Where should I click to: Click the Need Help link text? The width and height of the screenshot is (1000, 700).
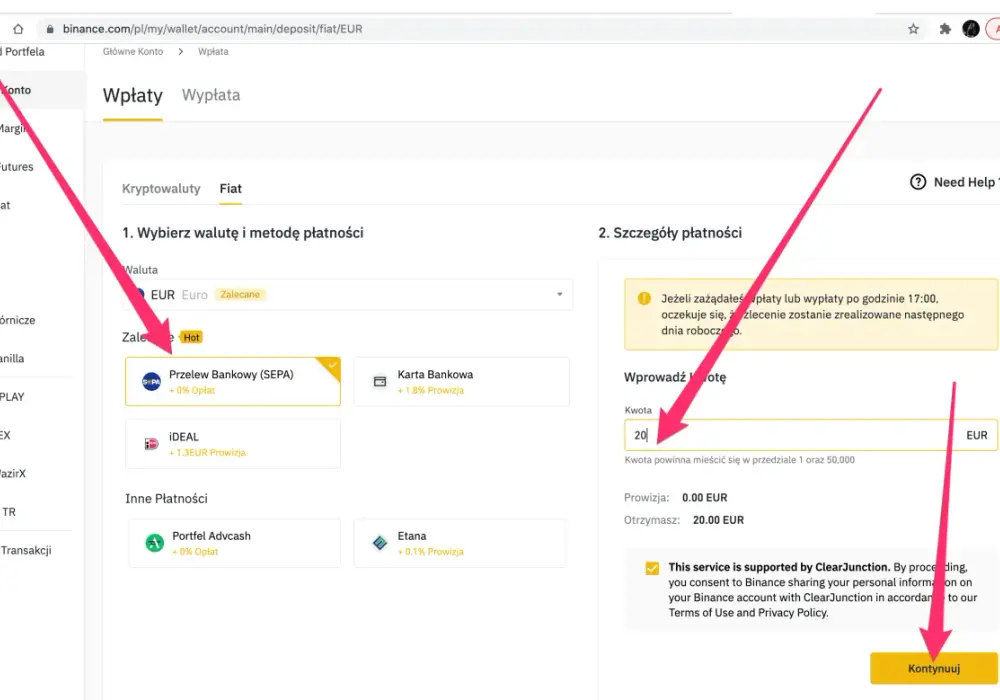coord(964,182)
